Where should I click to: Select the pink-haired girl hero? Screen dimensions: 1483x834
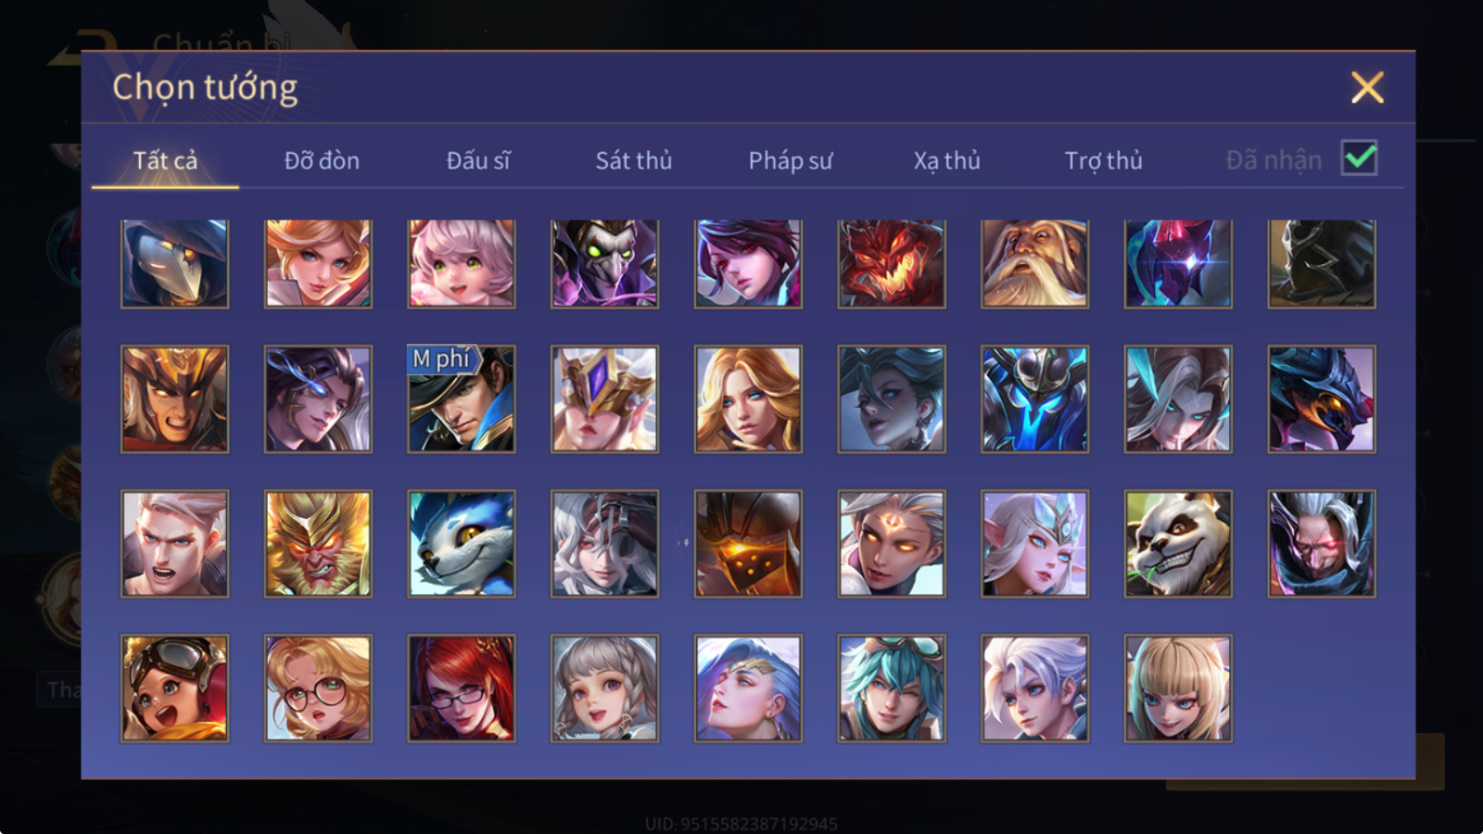(x=461, y=264)
